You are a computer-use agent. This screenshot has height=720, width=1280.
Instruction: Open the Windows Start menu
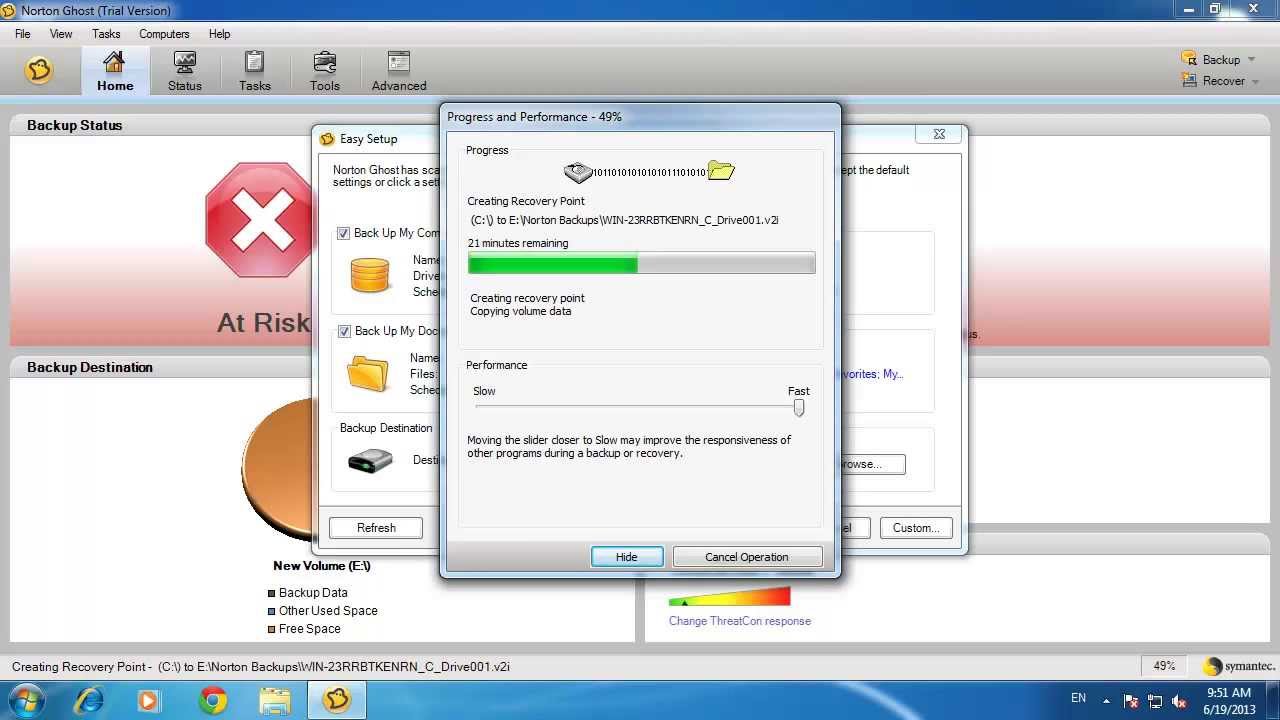click(x=25, y=700)
